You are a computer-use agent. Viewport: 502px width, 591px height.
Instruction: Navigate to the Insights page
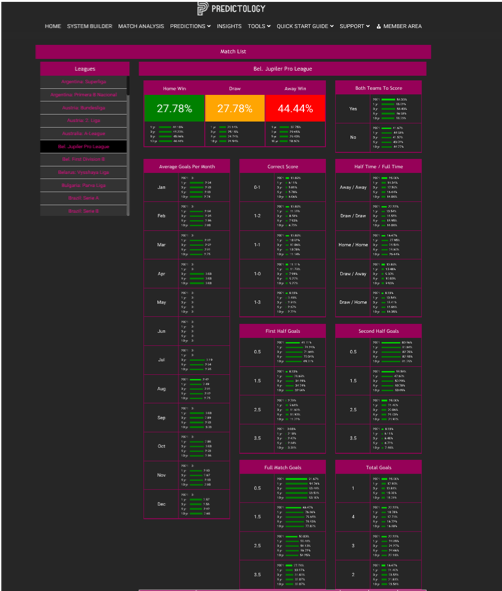[229, 26]
